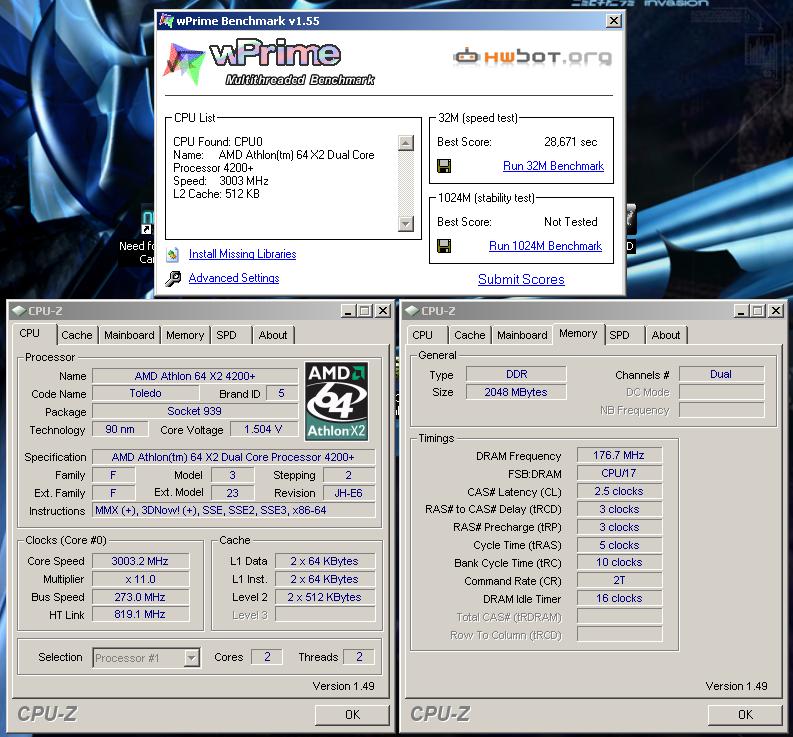This screenshot has width=793, height=737.
Task: Close the wPrime Benchmark window
Action: point(613,21)
